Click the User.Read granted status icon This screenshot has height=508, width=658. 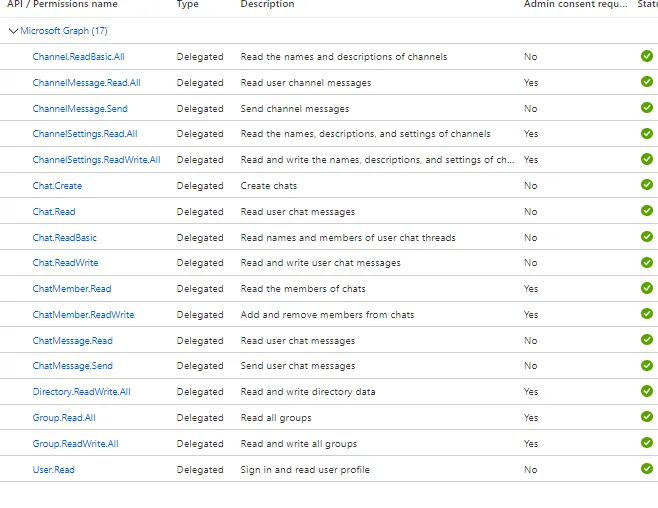[647, 469]
